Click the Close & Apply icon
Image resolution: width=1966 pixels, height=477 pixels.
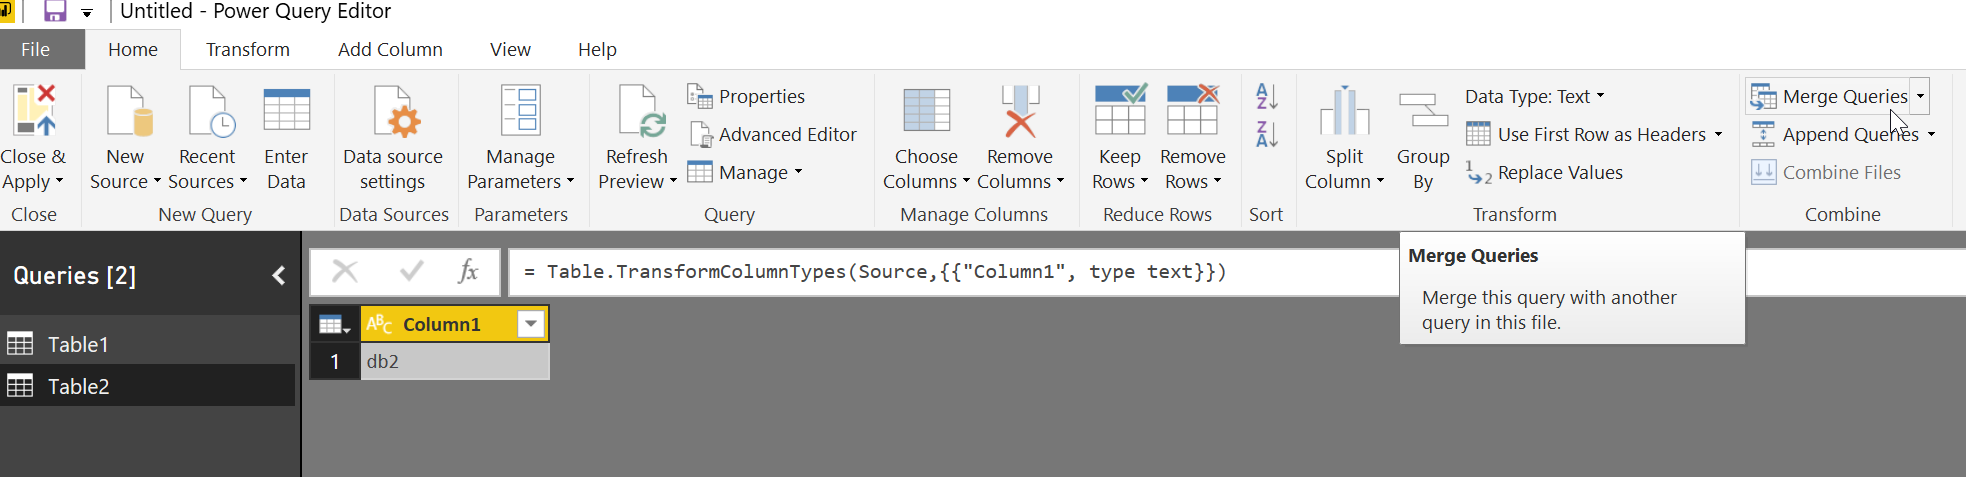pyautogui.click(x=34, y=110)
